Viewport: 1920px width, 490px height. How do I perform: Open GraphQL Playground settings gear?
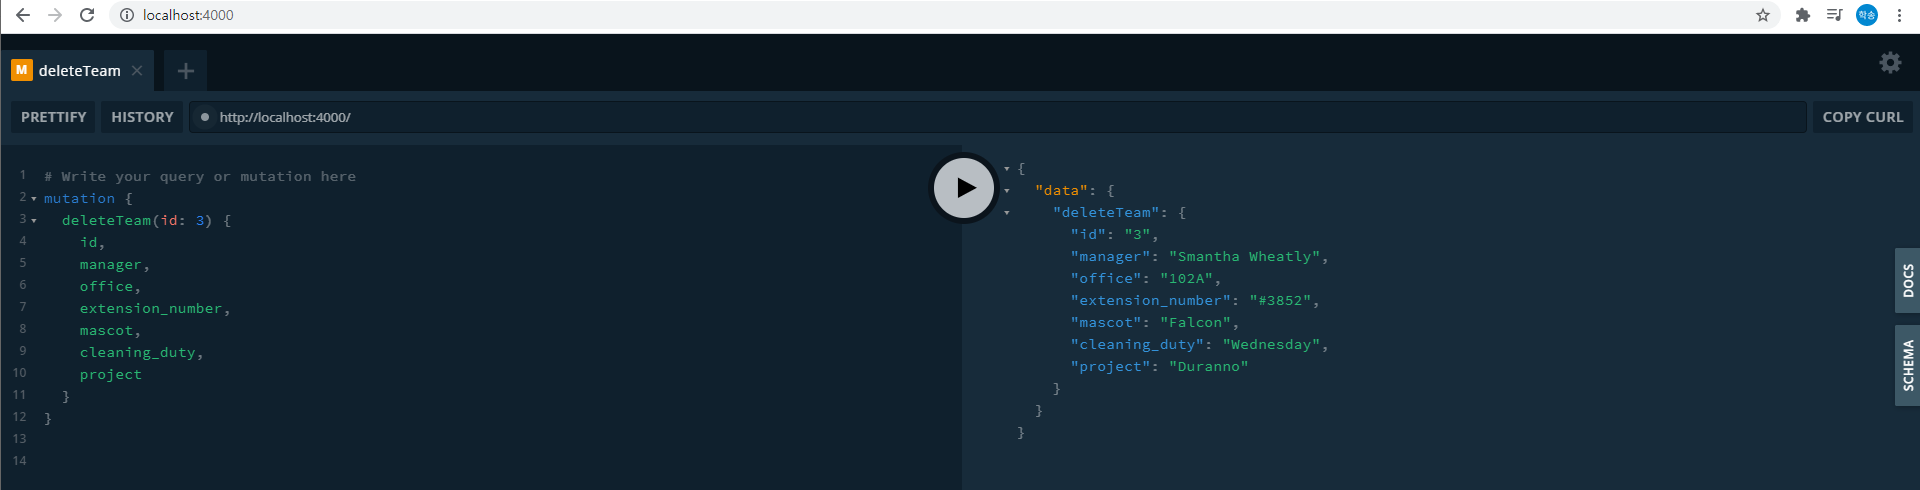pyautogui.click(x=1890, y=62)
